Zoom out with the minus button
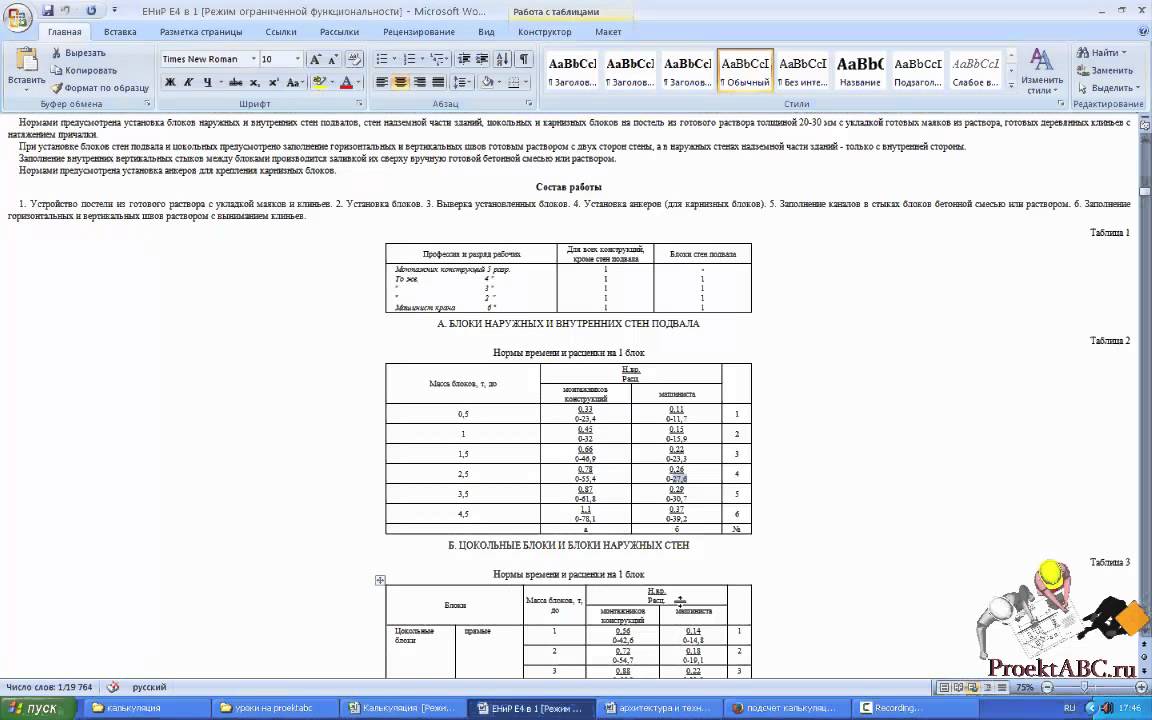1152x720 pixels. pos(1048,688)
